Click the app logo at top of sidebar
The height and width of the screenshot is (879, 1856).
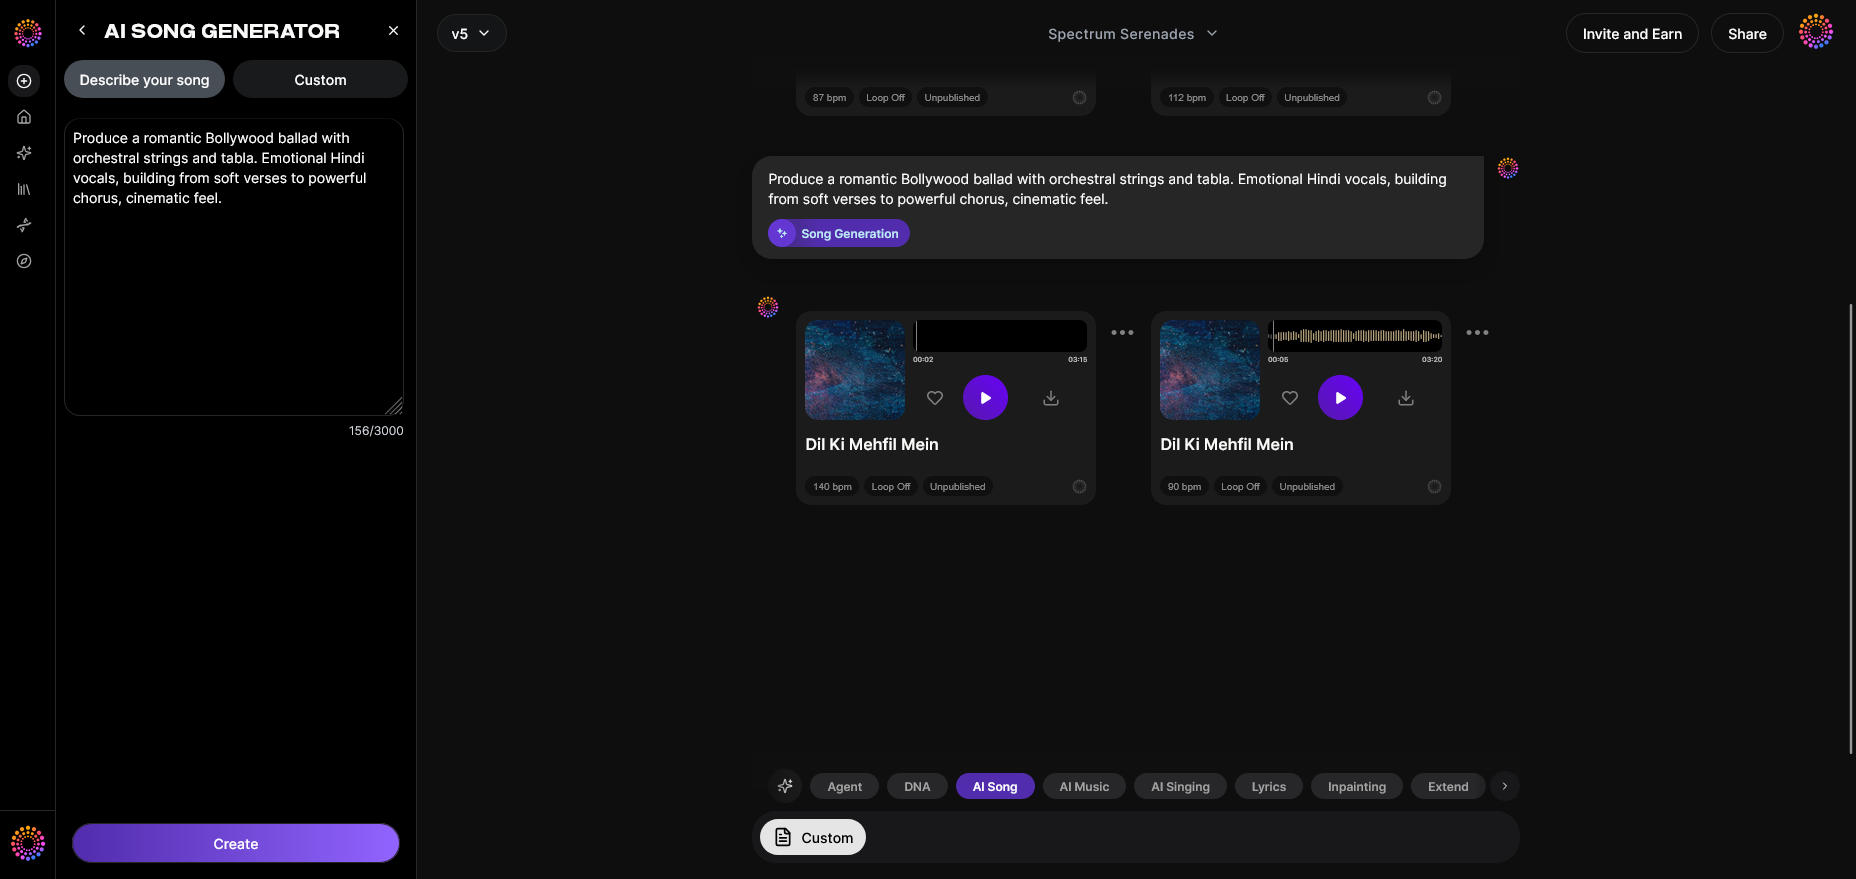pos(28,33)
